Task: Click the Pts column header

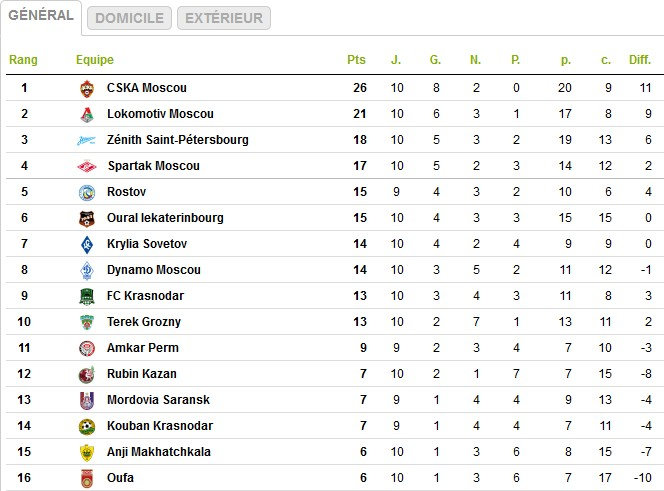Action: click(x=356, y=60)
